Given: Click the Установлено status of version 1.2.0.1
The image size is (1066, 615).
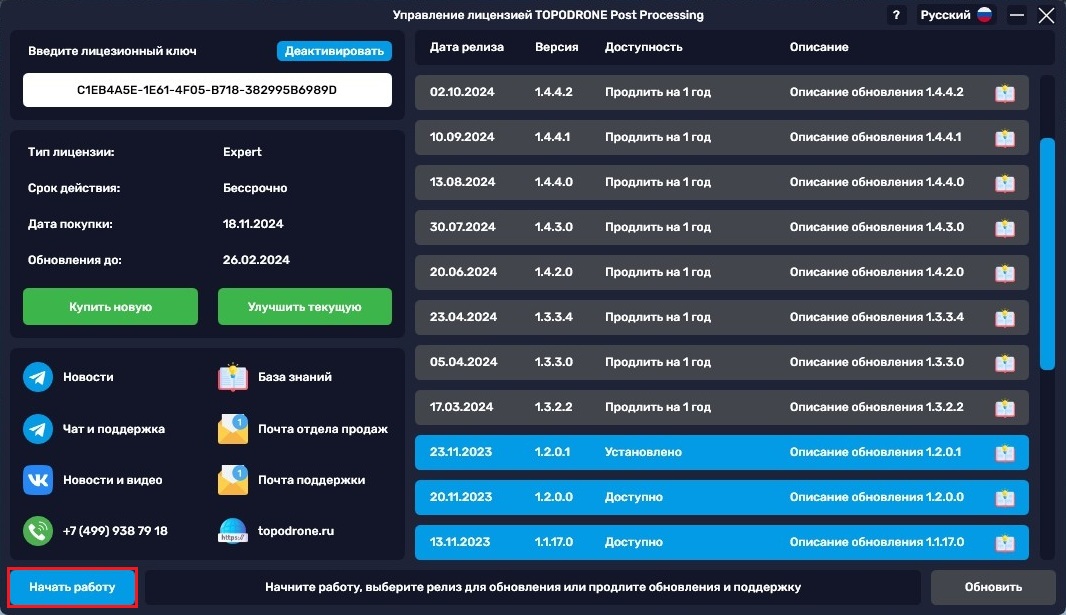Looking at the screenshot, I should tap(643, 452).
